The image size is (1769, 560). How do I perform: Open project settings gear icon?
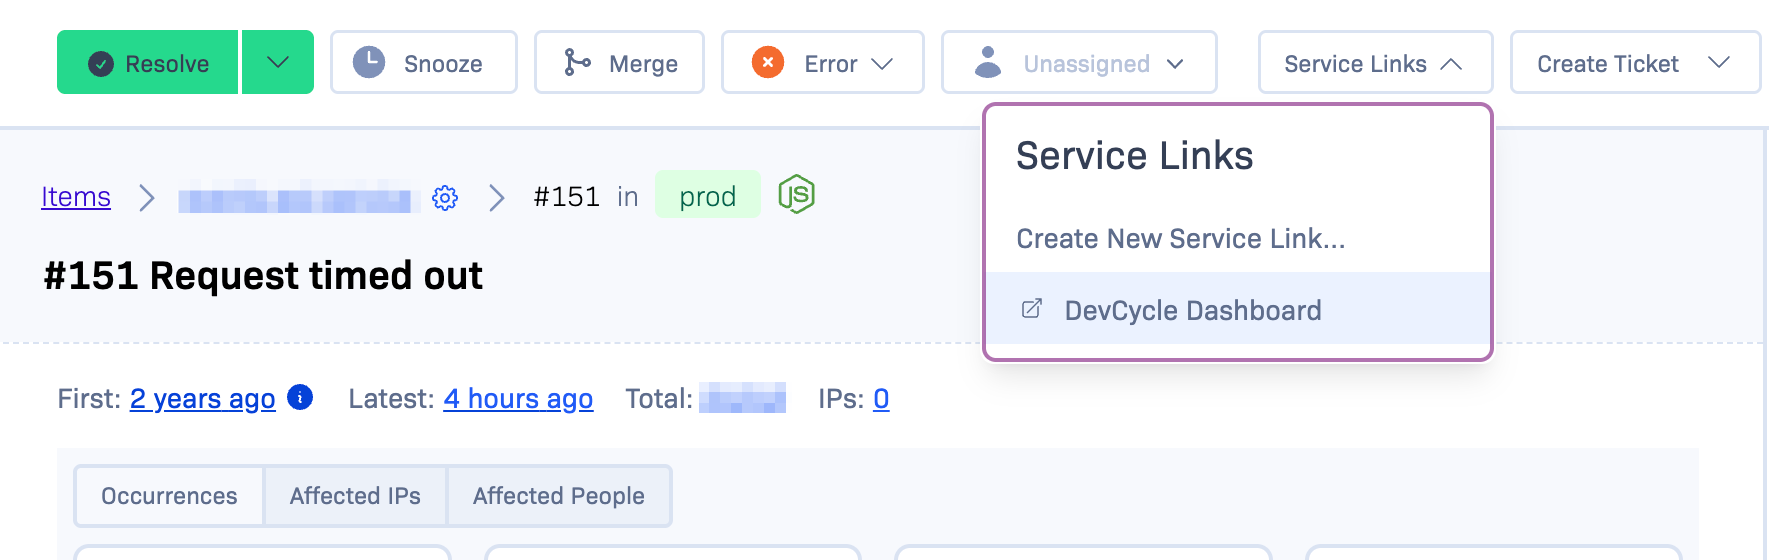click(445, 198)
